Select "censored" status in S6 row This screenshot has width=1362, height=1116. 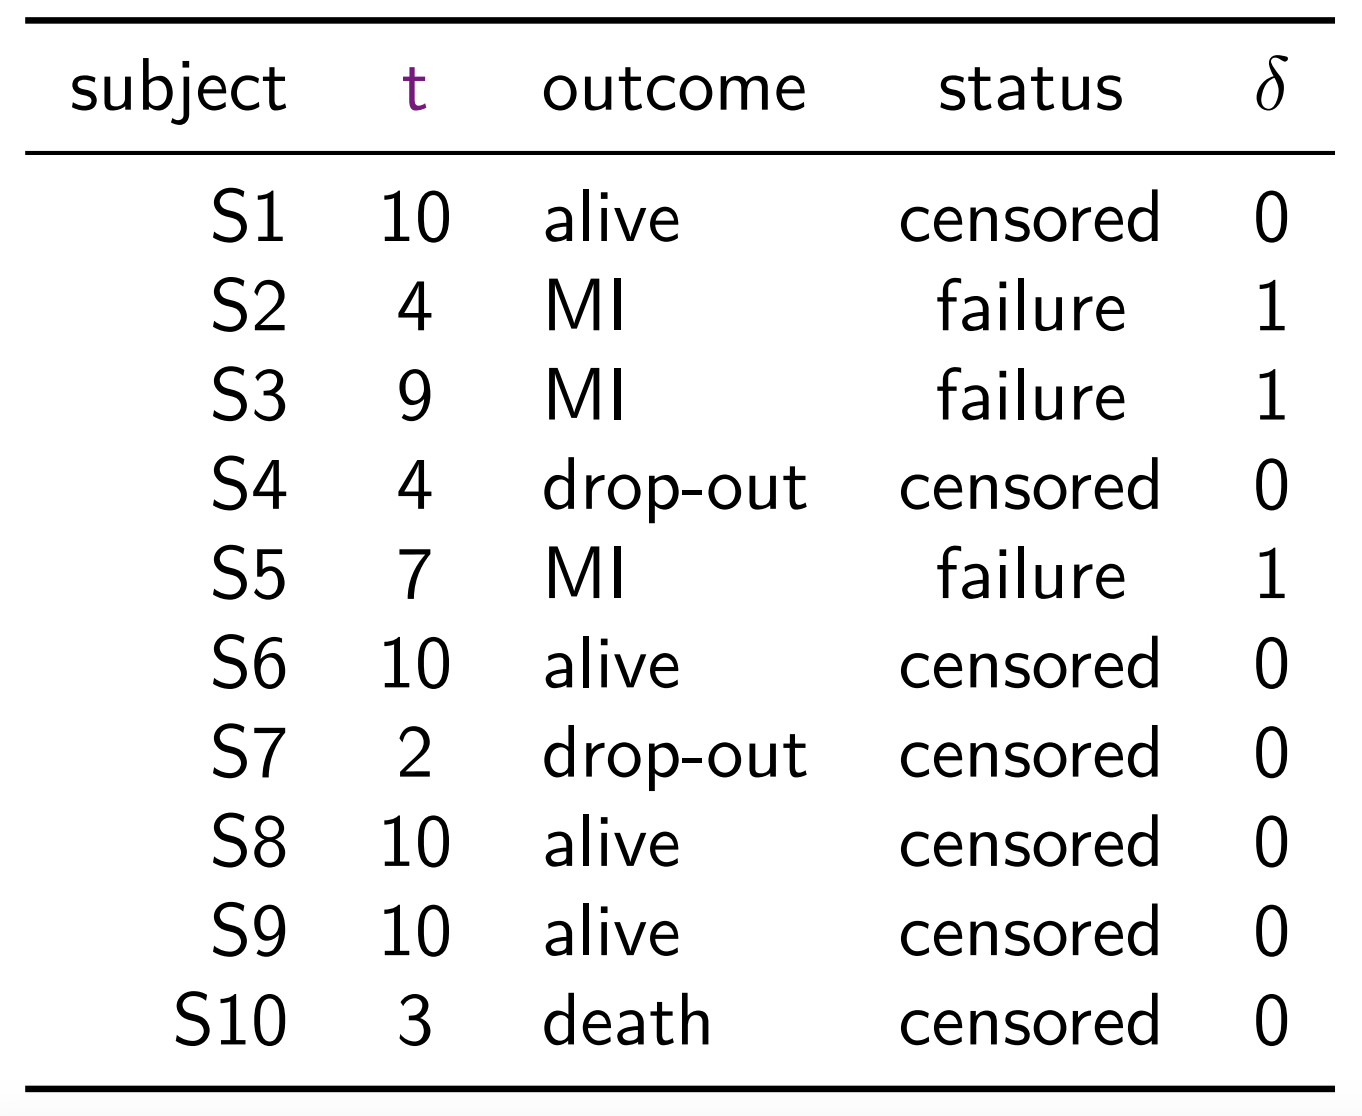click(x=1030, y=665)
